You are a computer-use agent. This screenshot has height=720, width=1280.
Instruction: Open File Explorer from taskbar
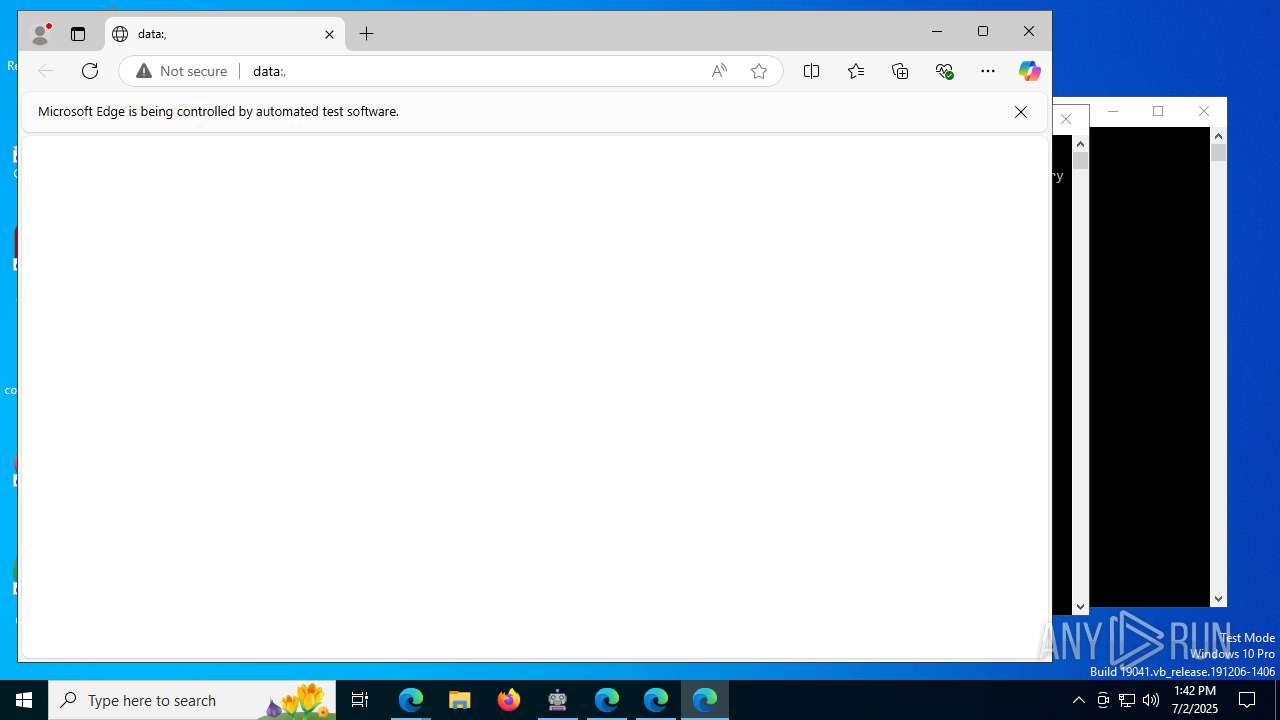[460, 700]
